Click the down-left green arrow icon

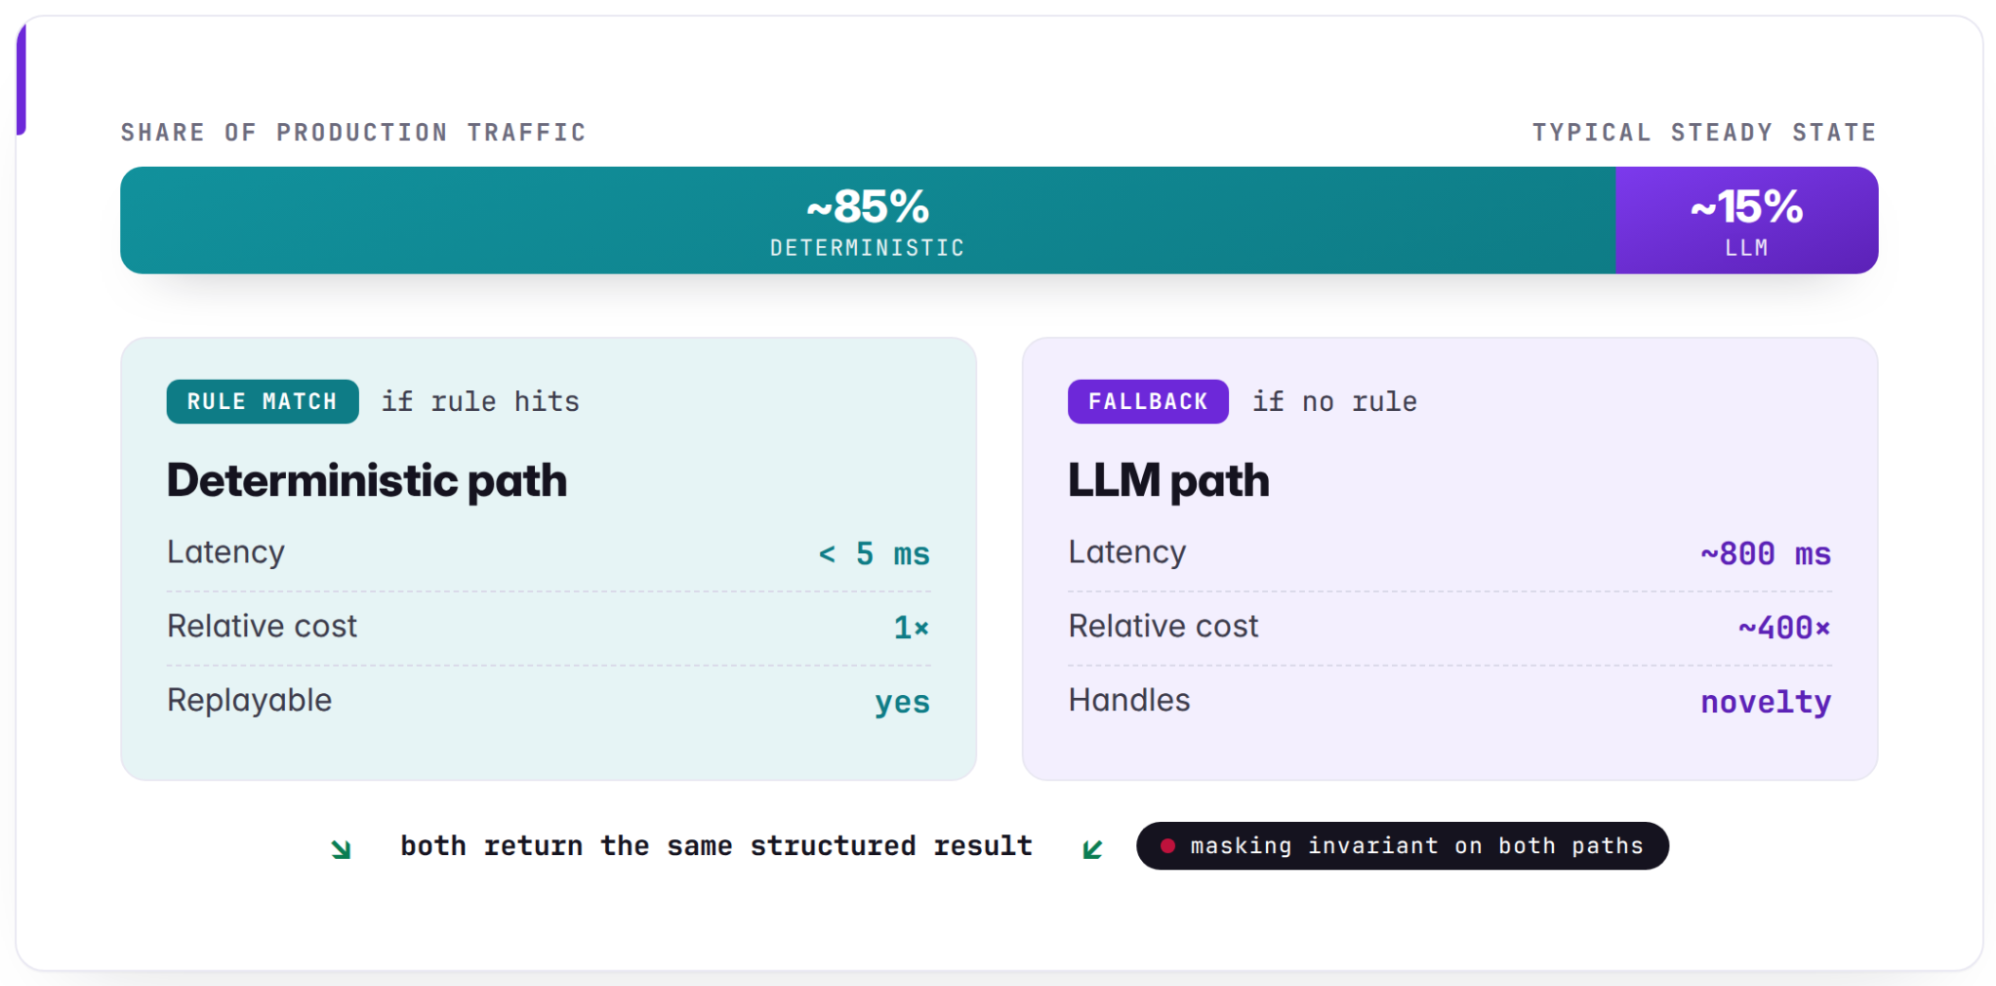point(1092,849)
